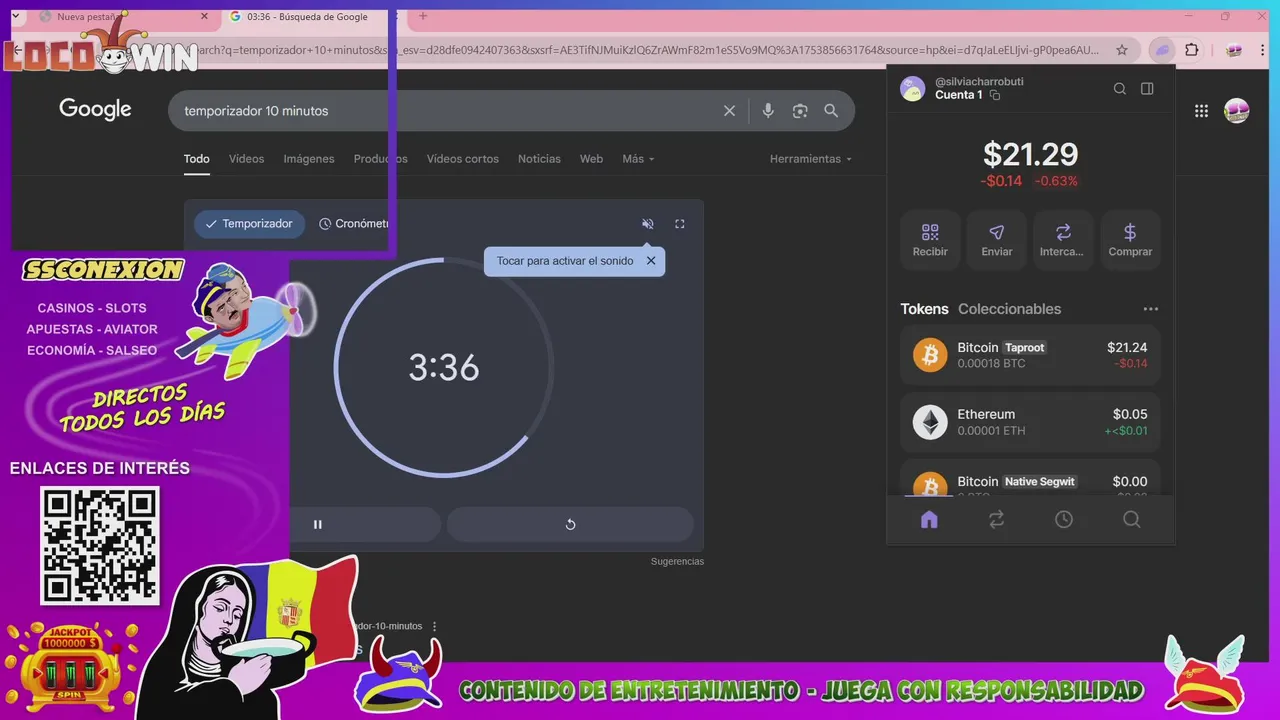The height and width of the screenshot is (720, 1280).
Task: Open explore search in wallet bottom bar
Action: click(x=1131, y=519)
